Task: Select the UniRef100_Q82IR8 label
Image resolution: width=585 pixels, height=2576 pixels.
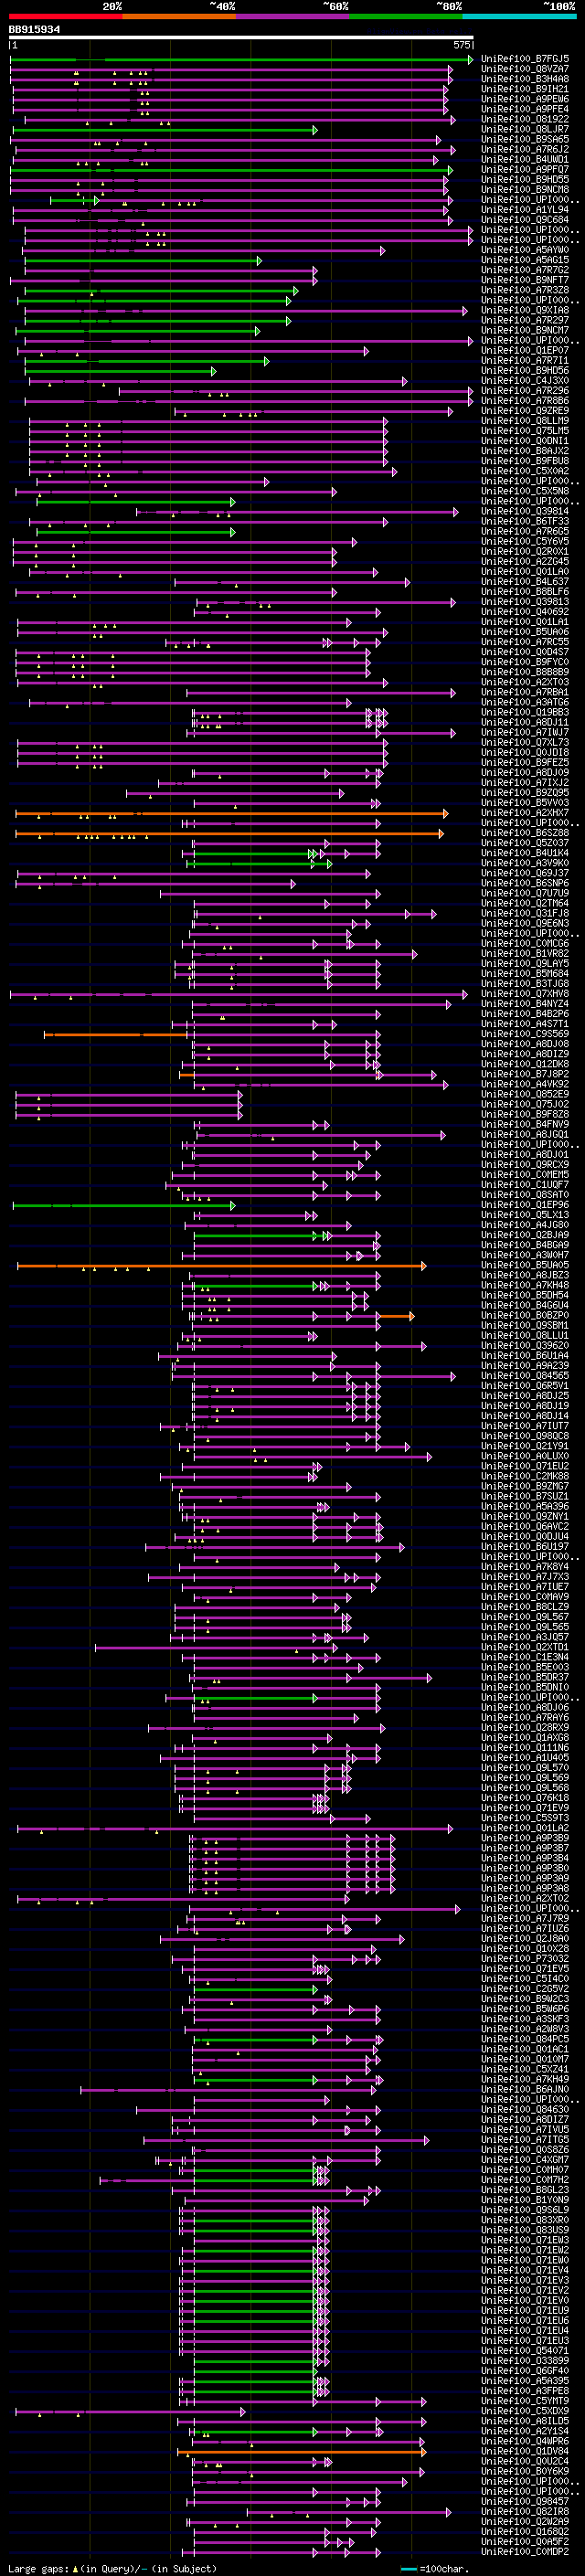Action: pos(525,2511)
